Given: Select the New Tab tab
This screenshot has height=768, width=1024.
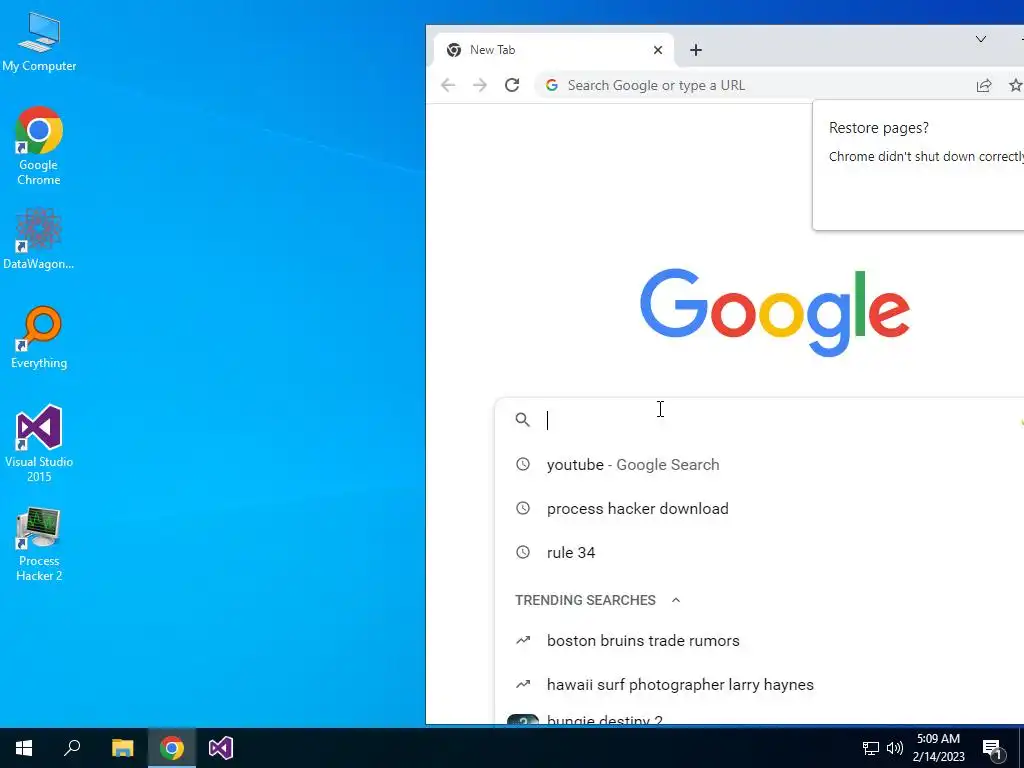Looking at the screenshot, I should point(554,50).
